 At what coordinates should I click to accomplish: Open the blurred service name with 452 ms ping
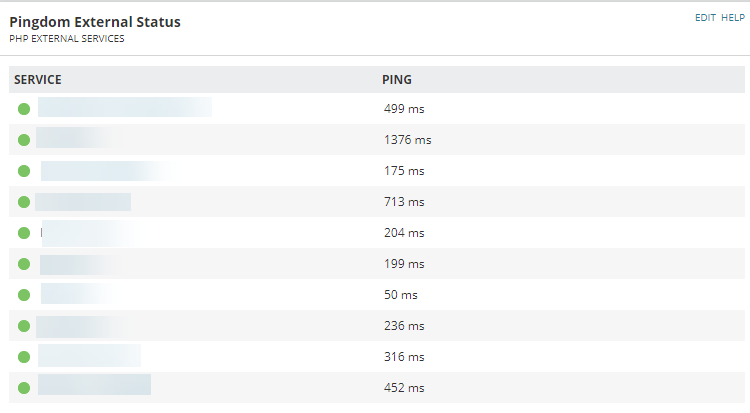coord(94,385)
